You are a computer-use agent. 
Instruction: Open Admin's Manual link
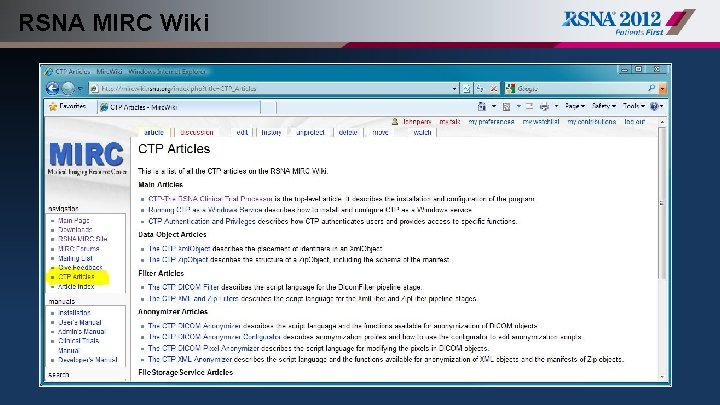[81, 331]
